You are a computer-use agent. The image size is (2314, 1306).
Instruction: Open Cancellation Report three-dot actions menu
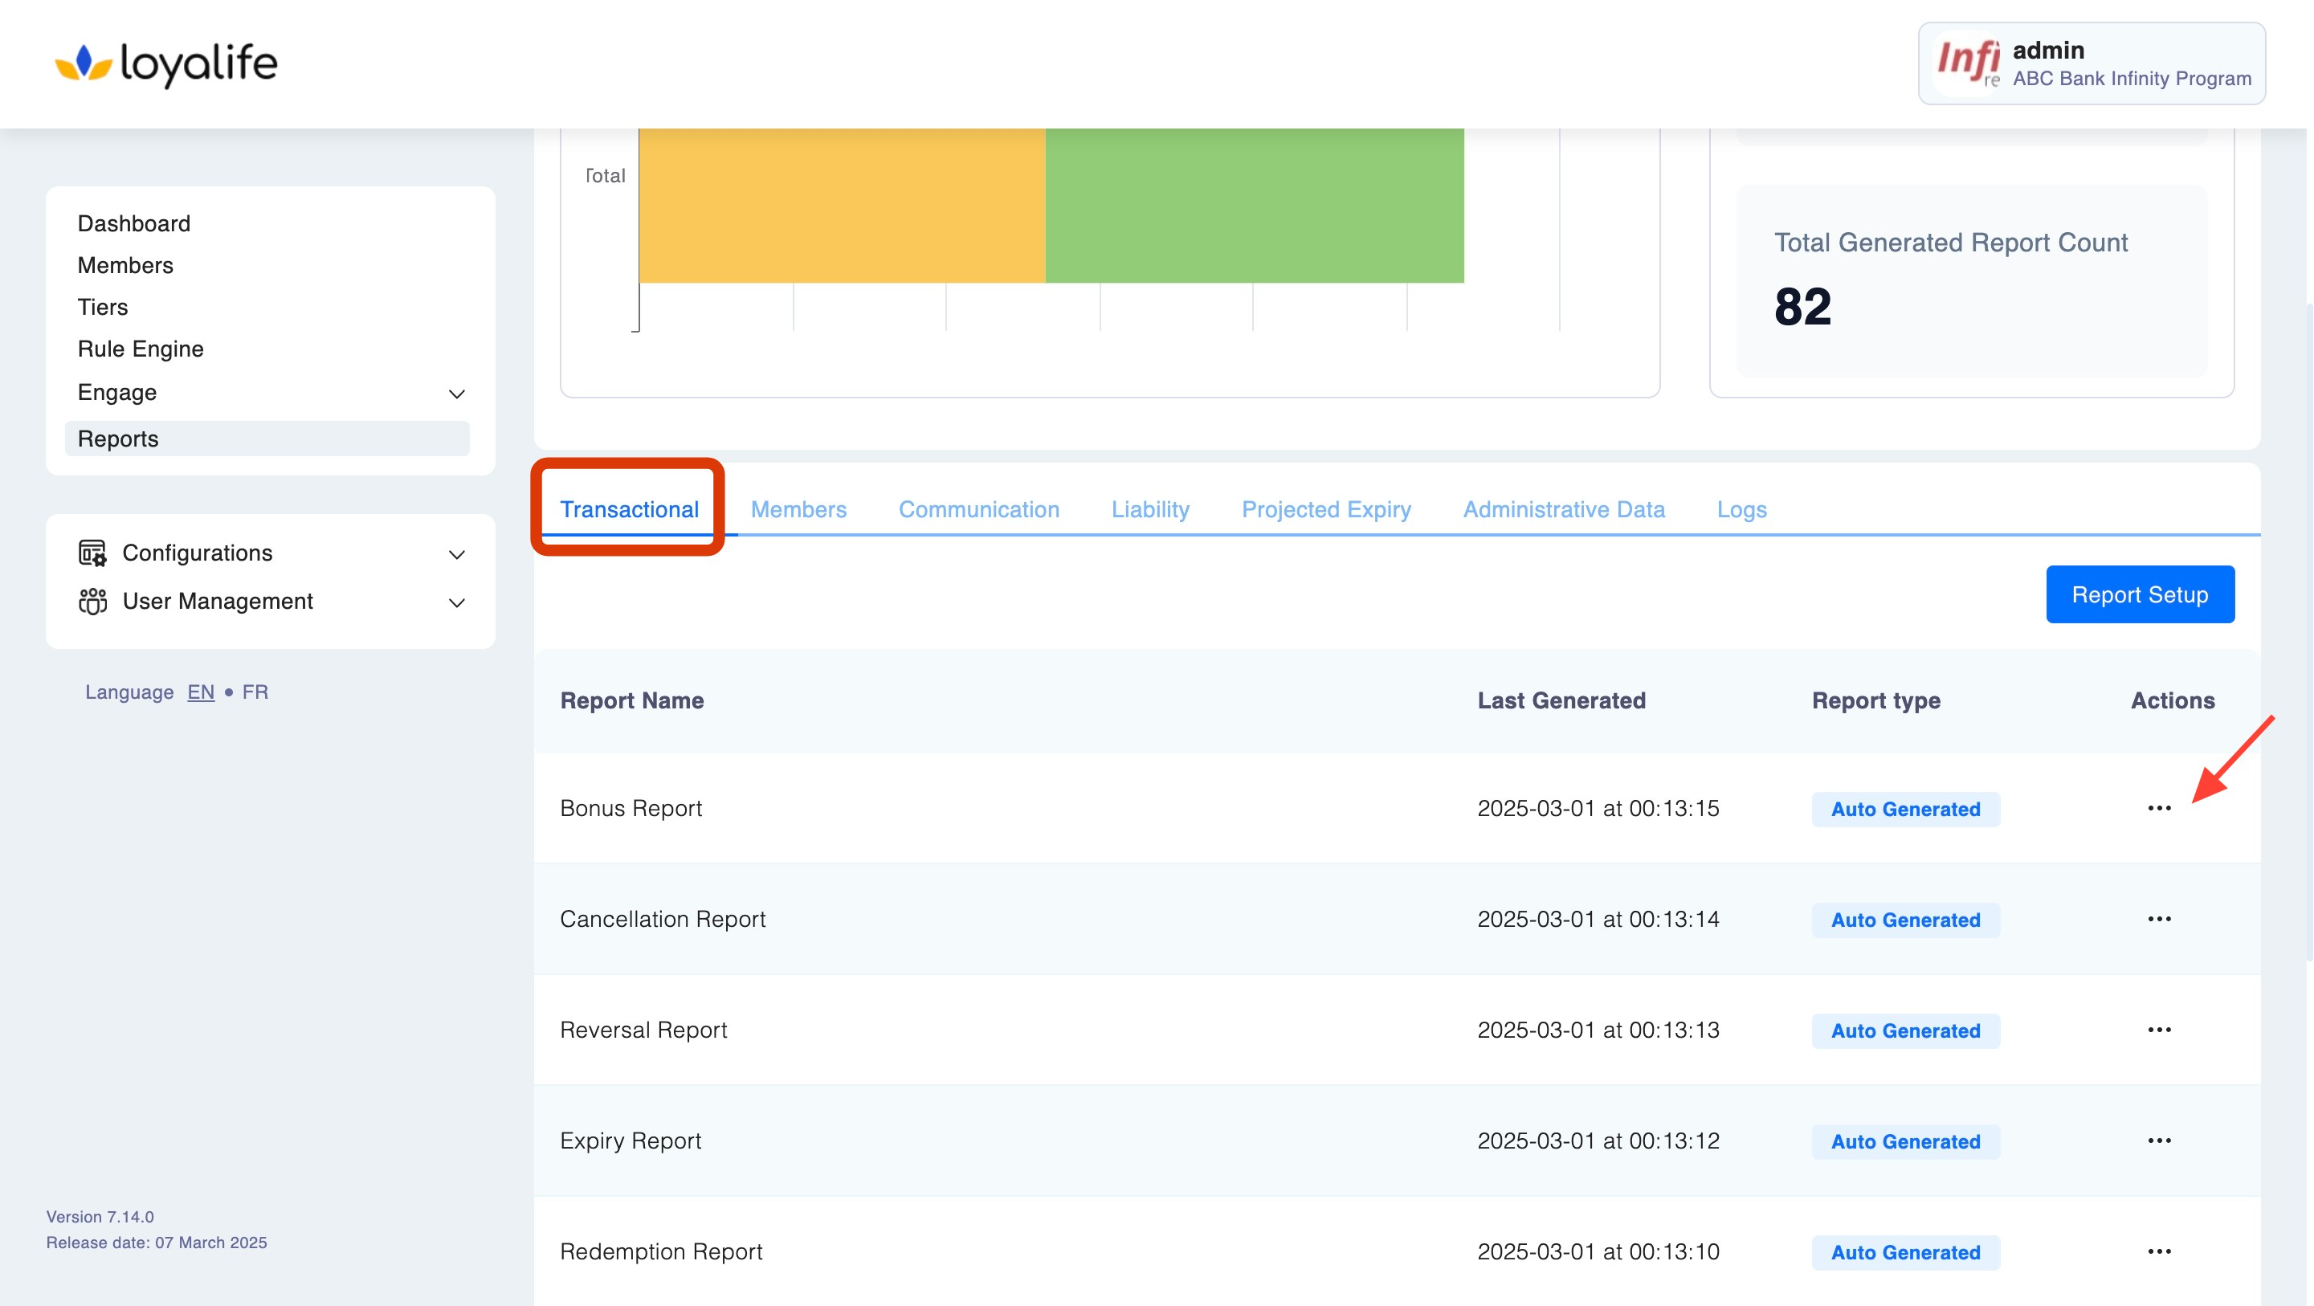[2159, 919]
